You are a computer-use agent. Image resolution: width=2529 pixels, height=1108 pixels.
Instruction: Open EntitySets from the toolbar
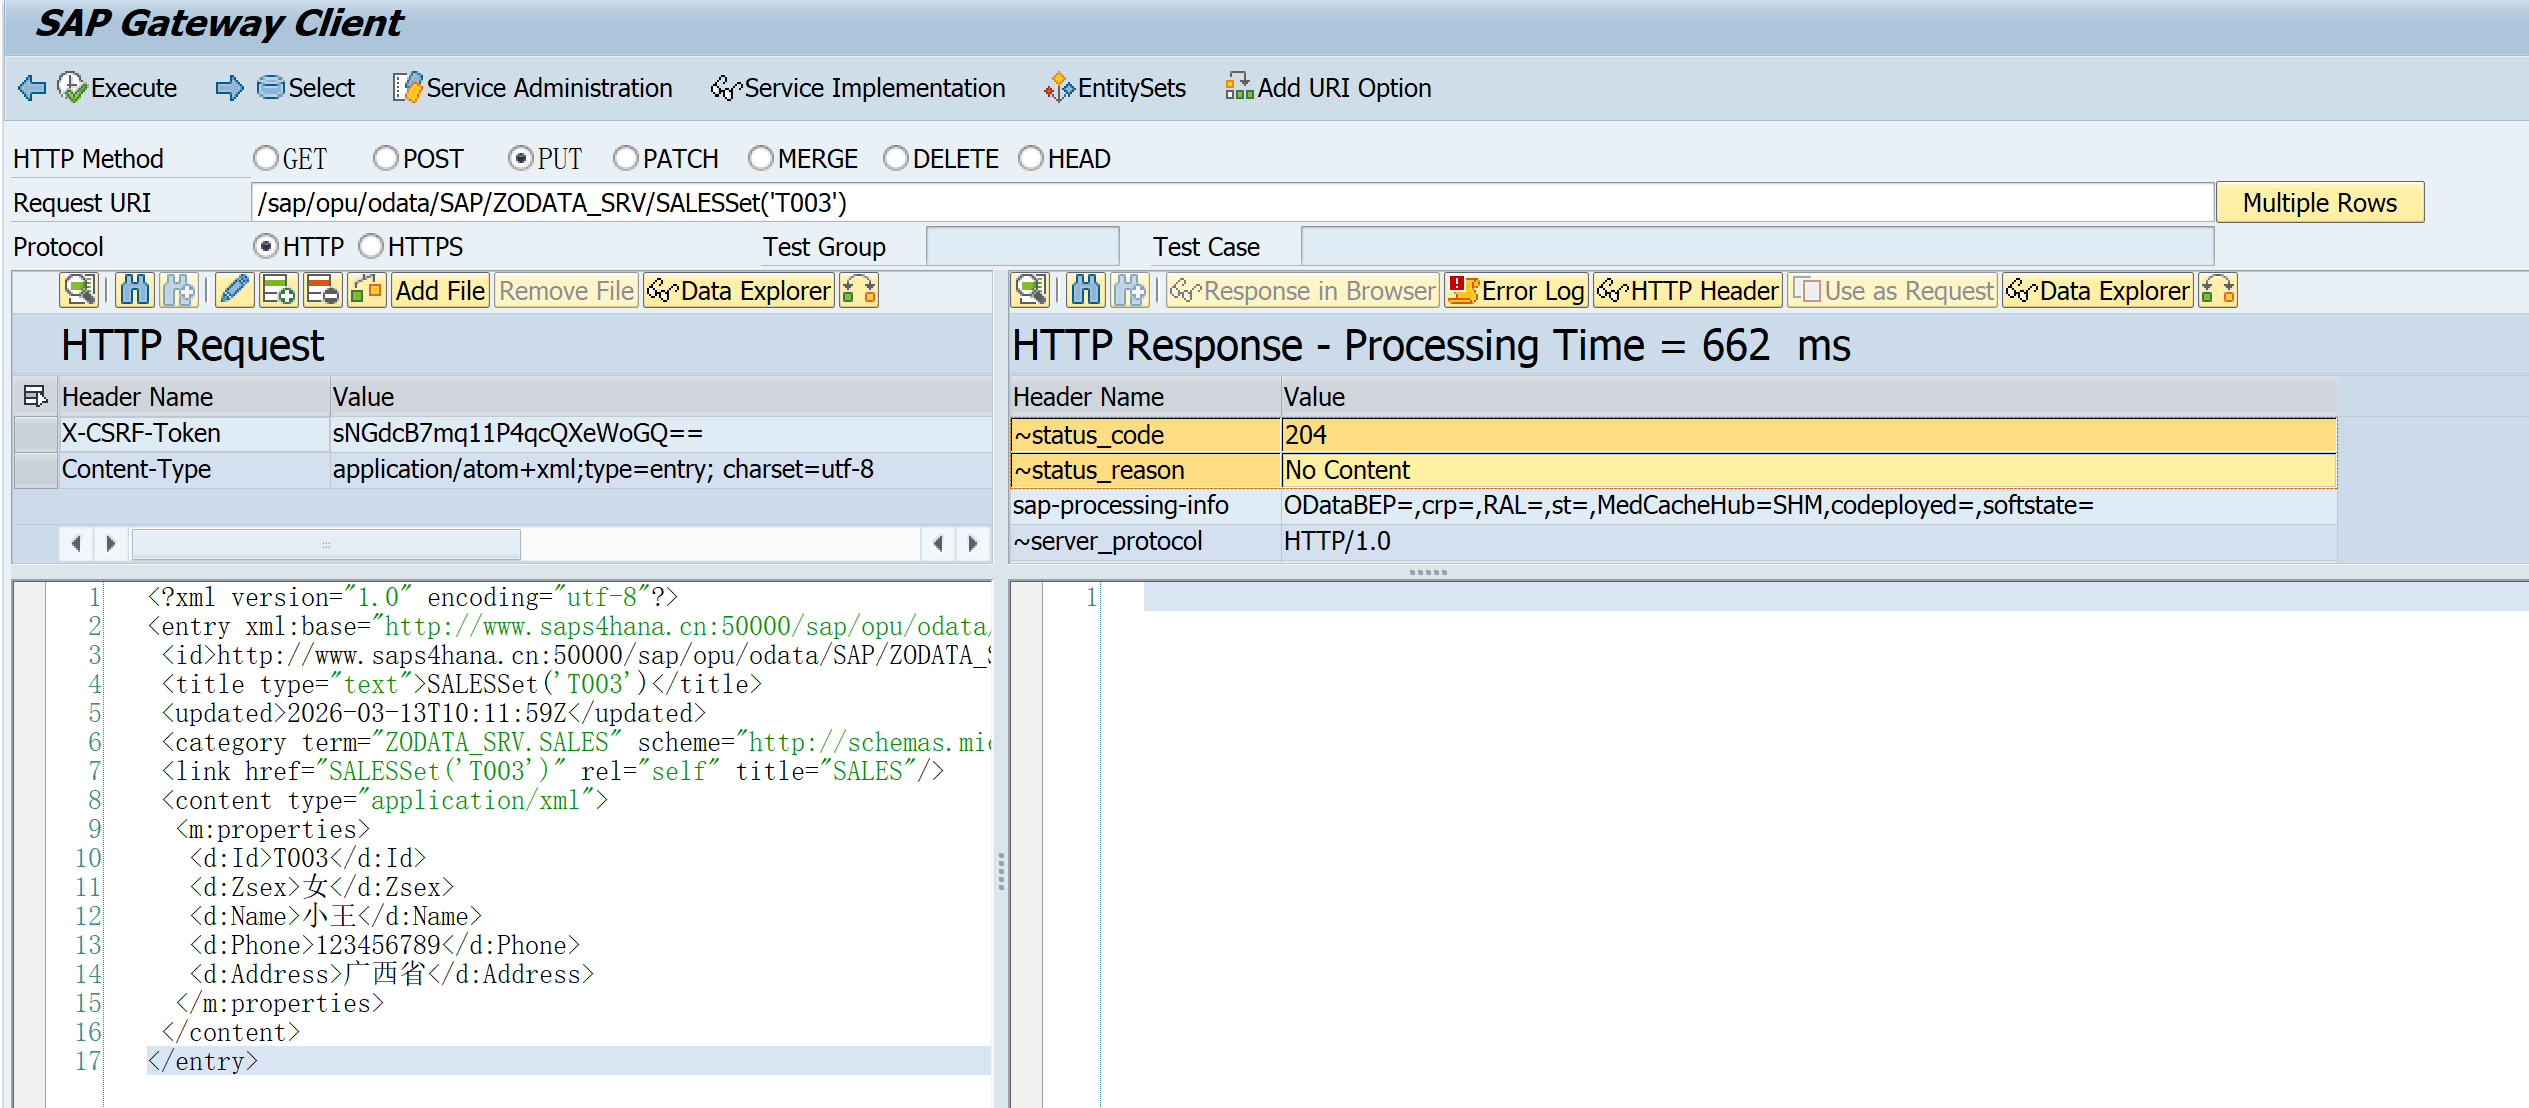pyautogui.click(x=1115, y=88)
